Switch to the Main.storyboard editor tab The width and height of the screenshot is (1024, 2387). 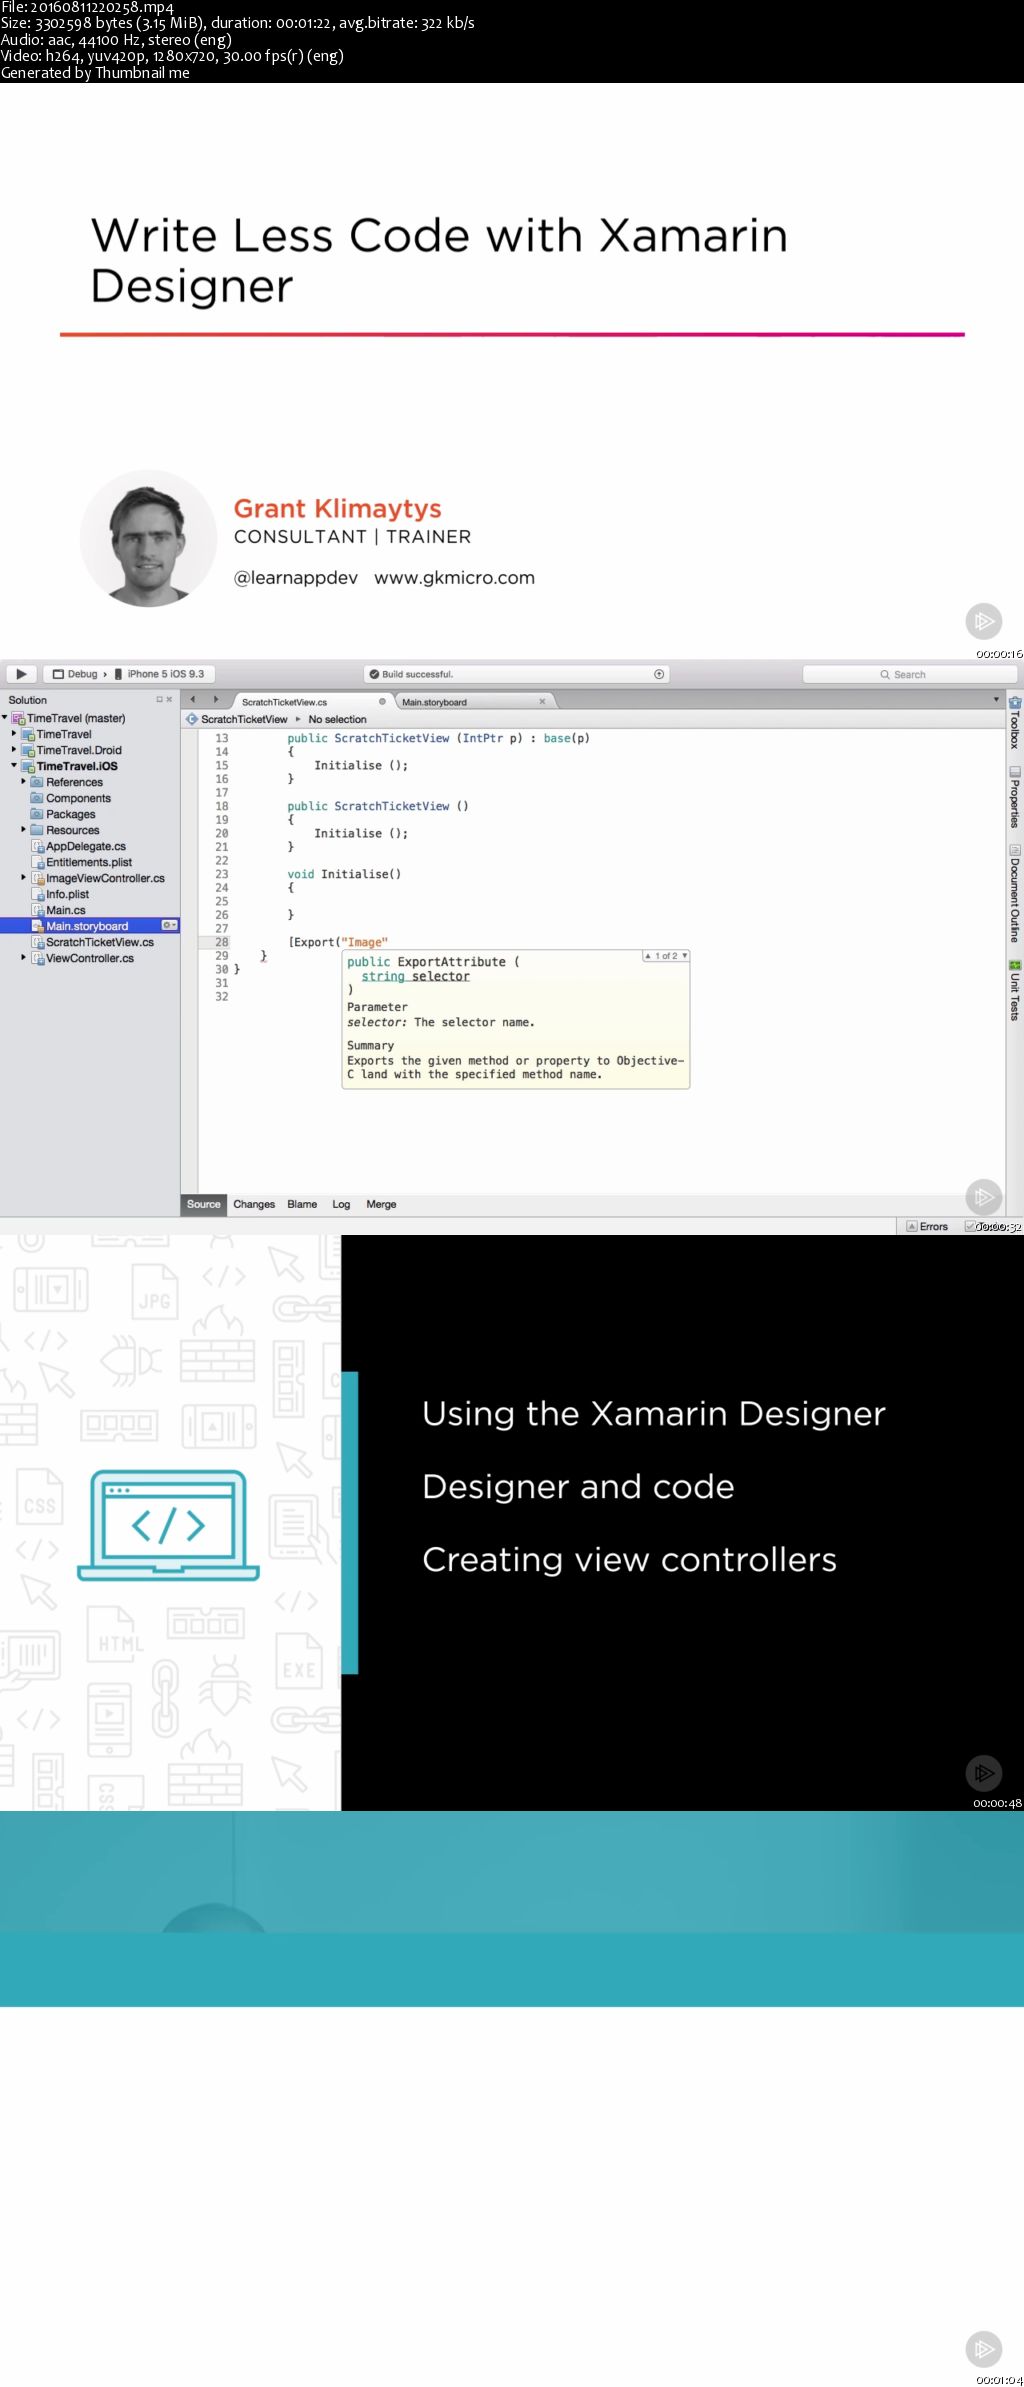pyautogui.click(x=435, y=702)
